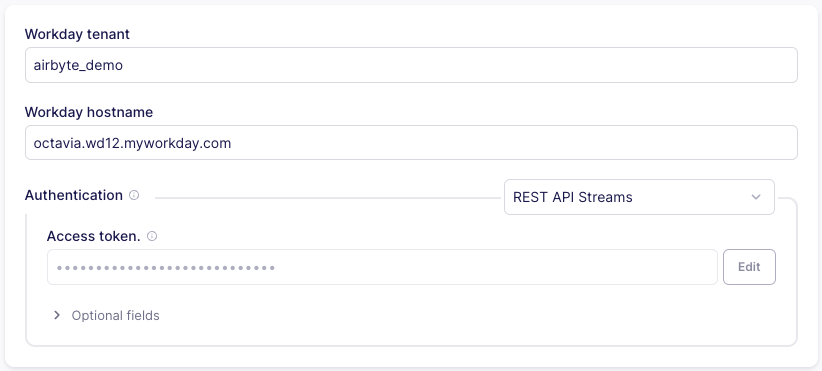Click the masked Access token field

pyautogui.click(x=382, y=267)
